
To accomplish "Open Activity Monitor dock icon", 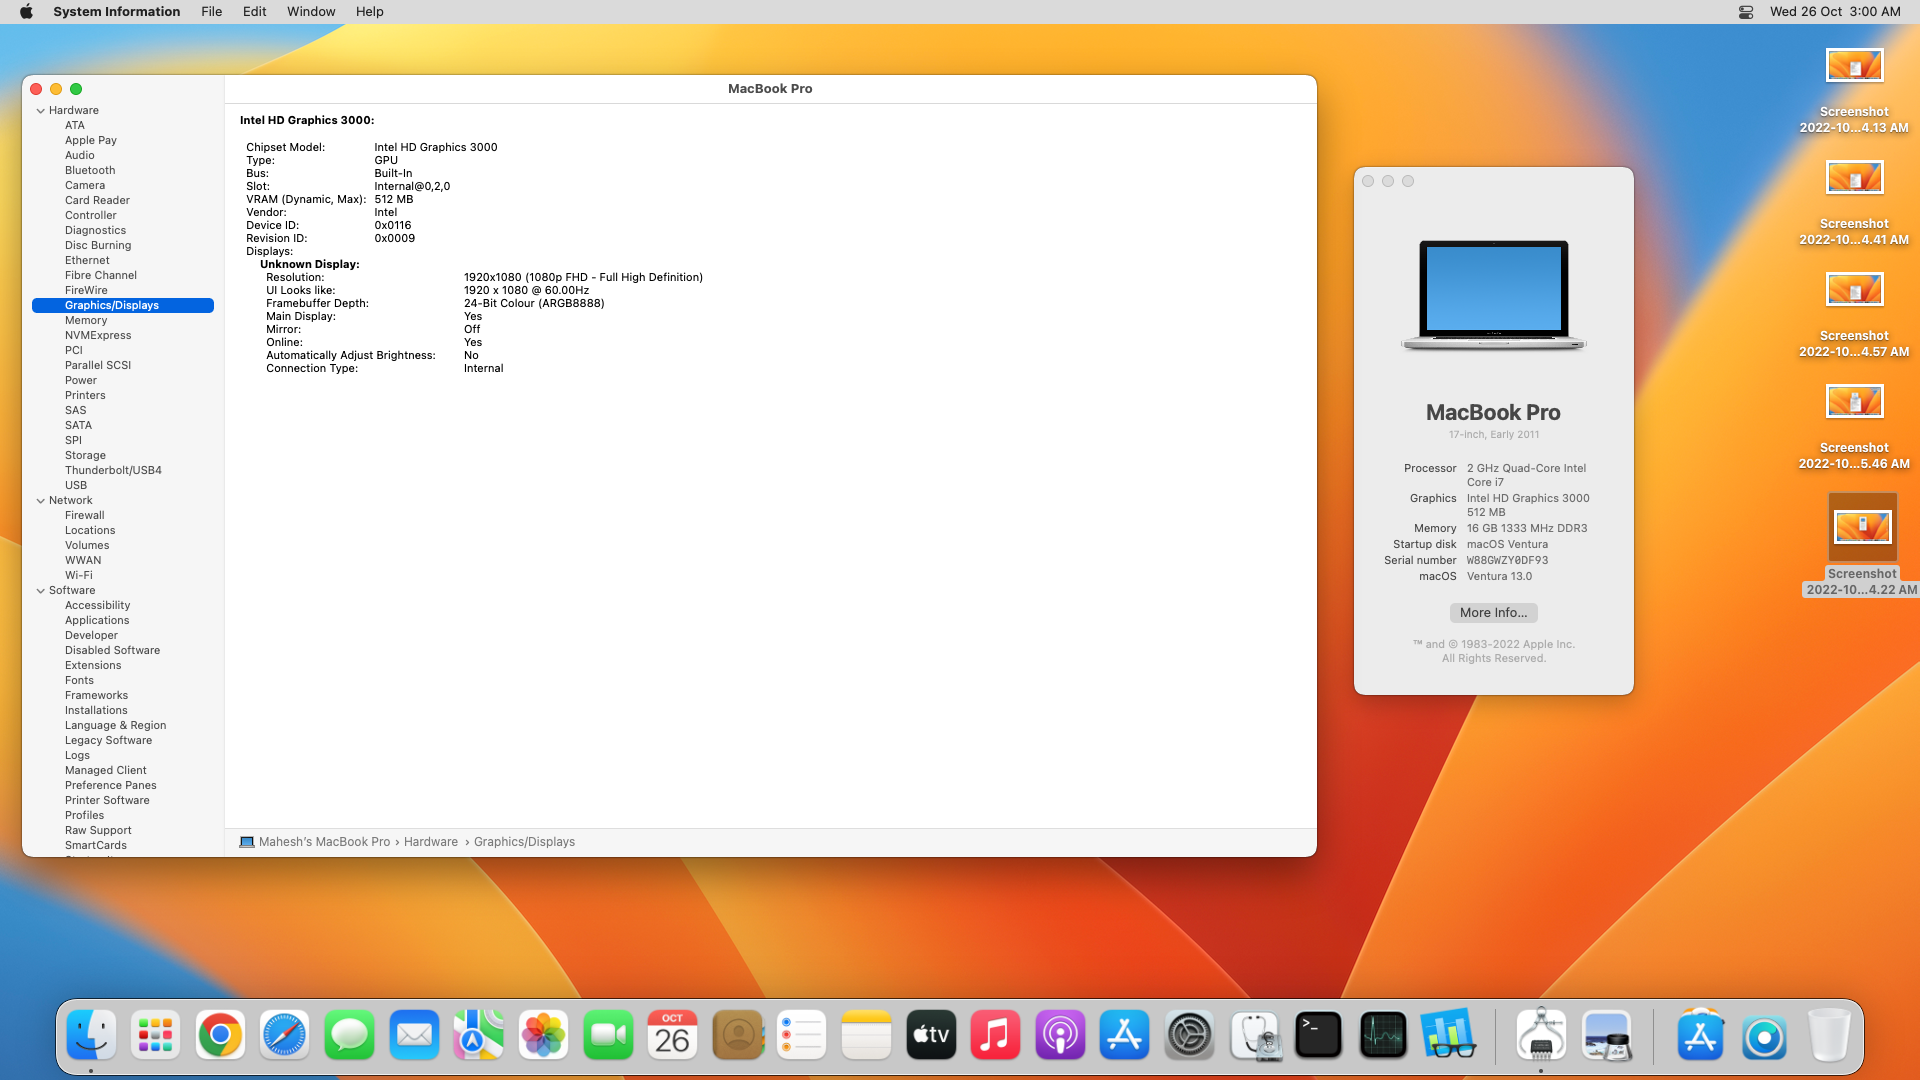I will pyautogui.click(x=1383, y=1036).
